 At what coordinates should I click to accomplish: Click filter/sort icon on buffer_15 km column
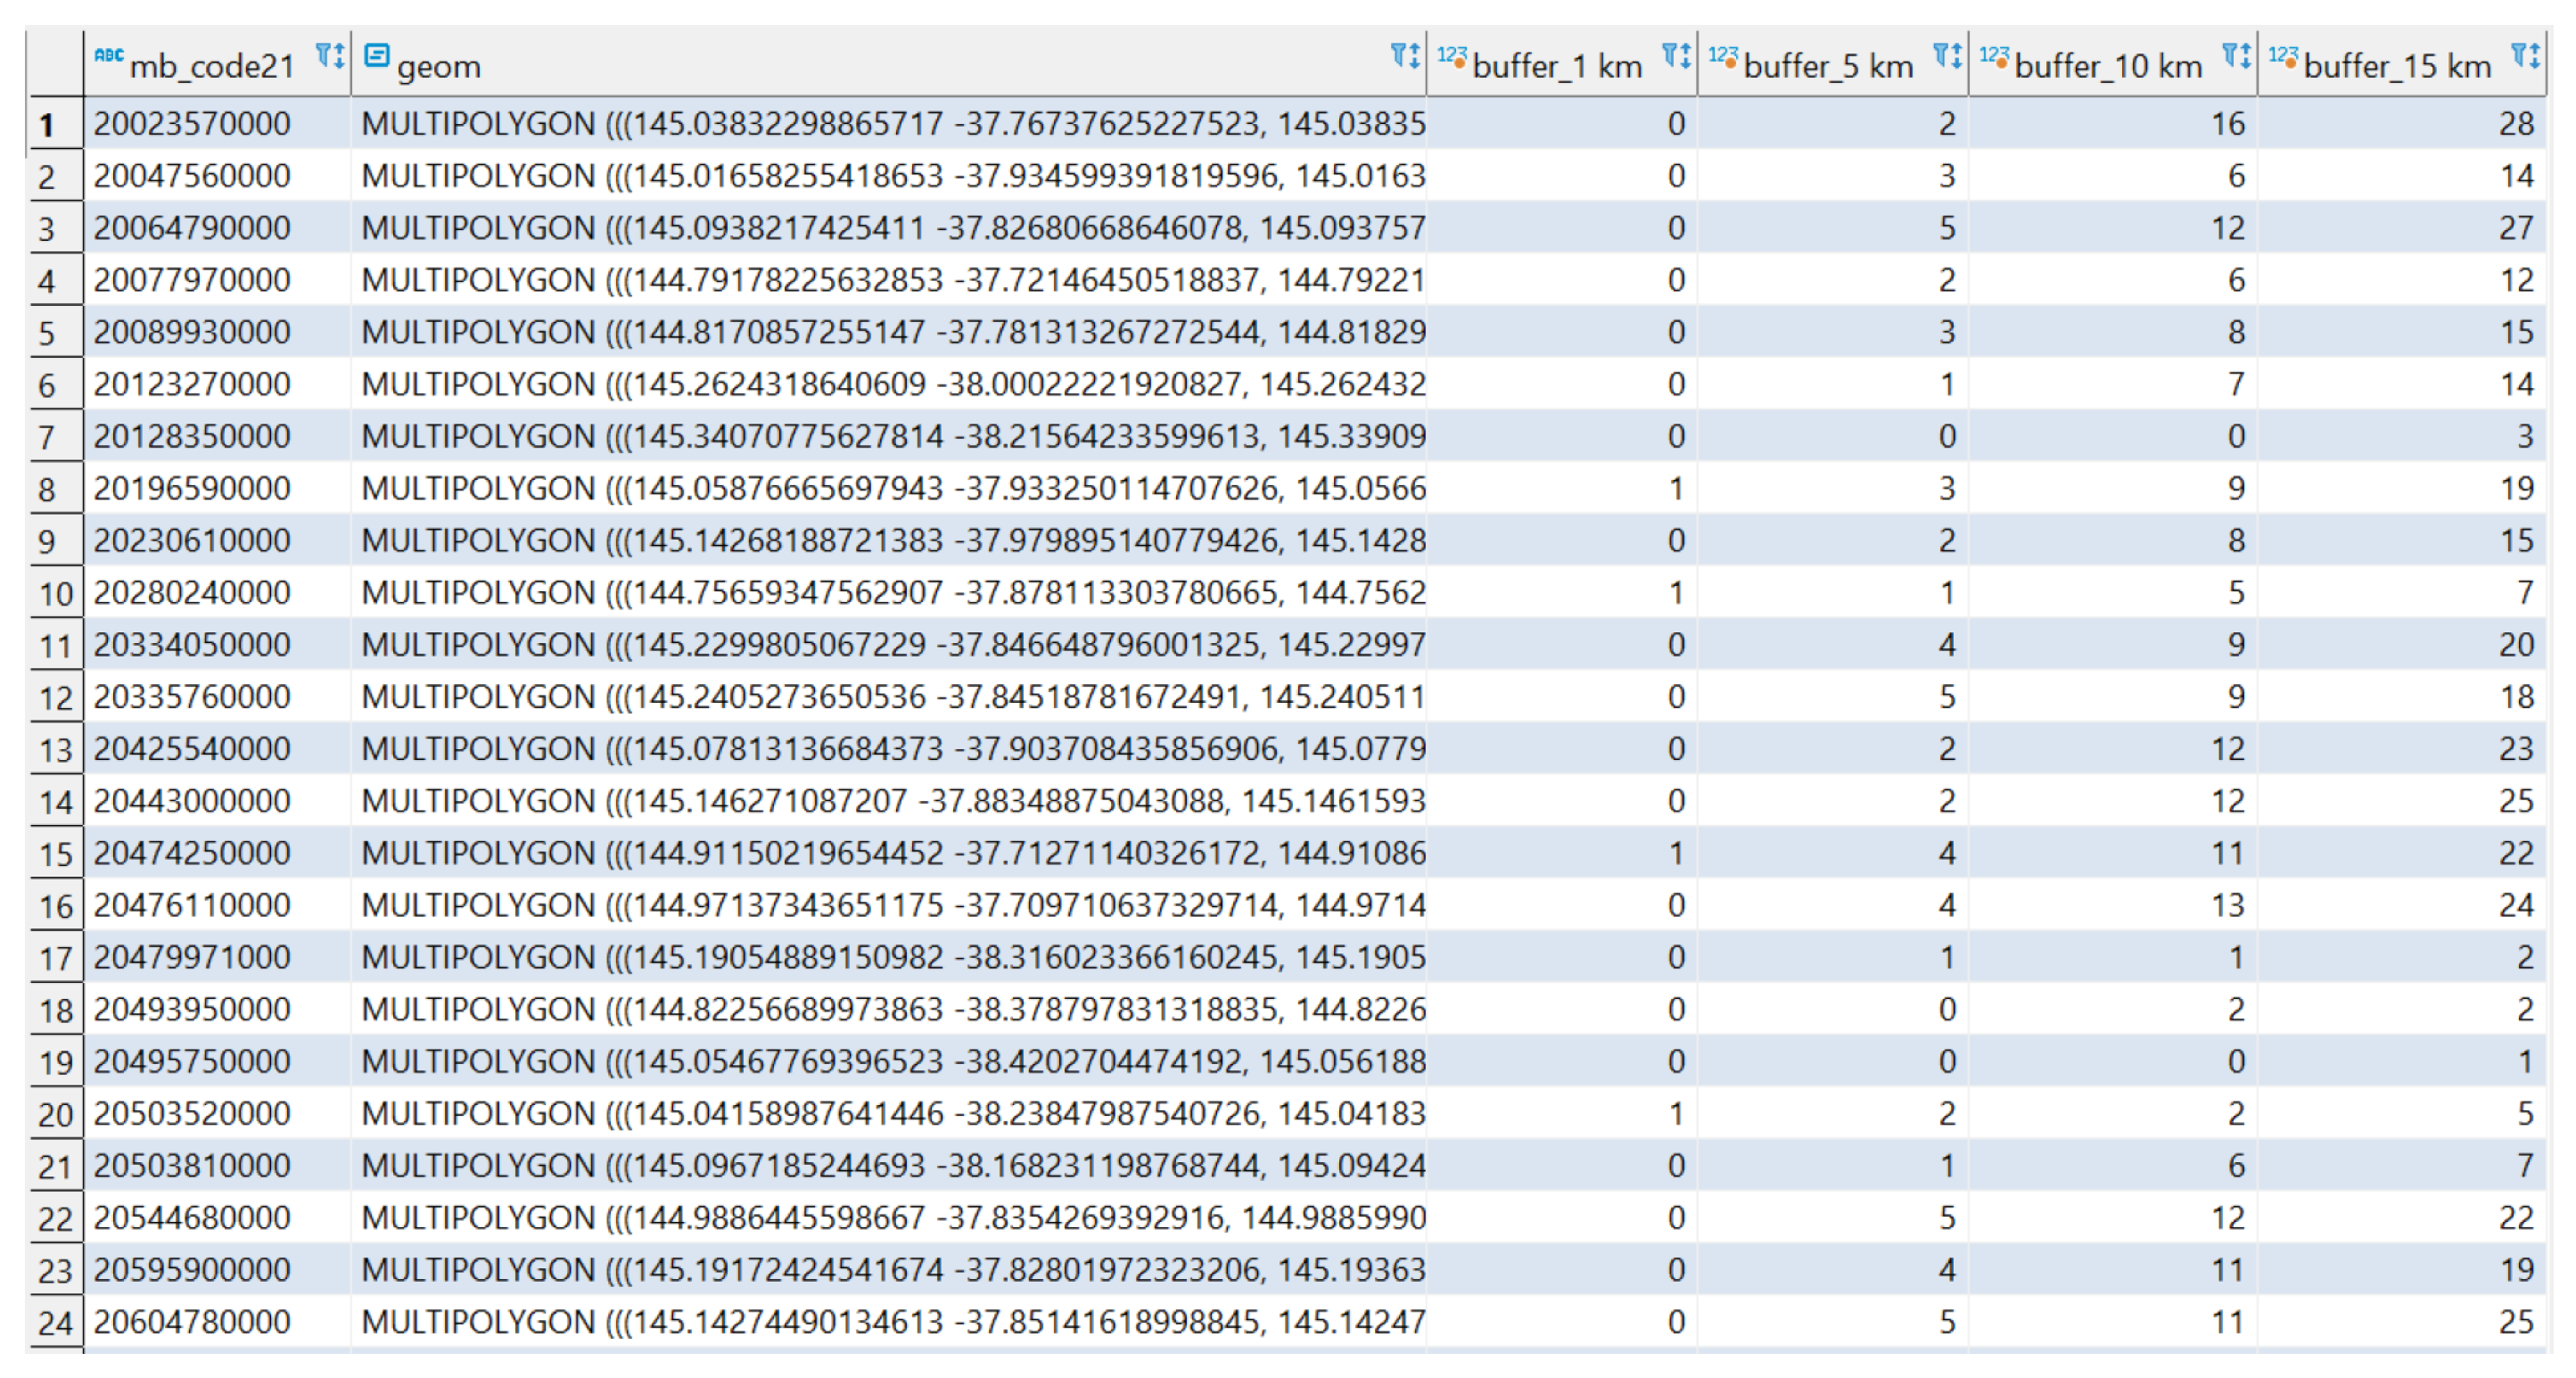(2526, 56)
